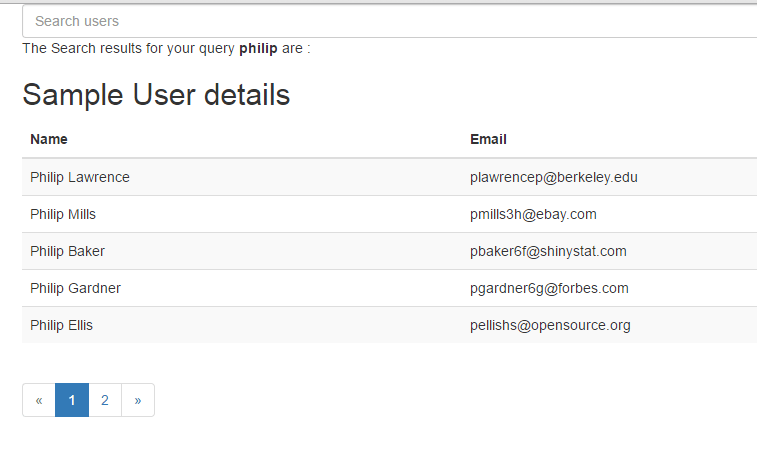Click email pbaker6f@shinystat.com

tap(548, 251)
